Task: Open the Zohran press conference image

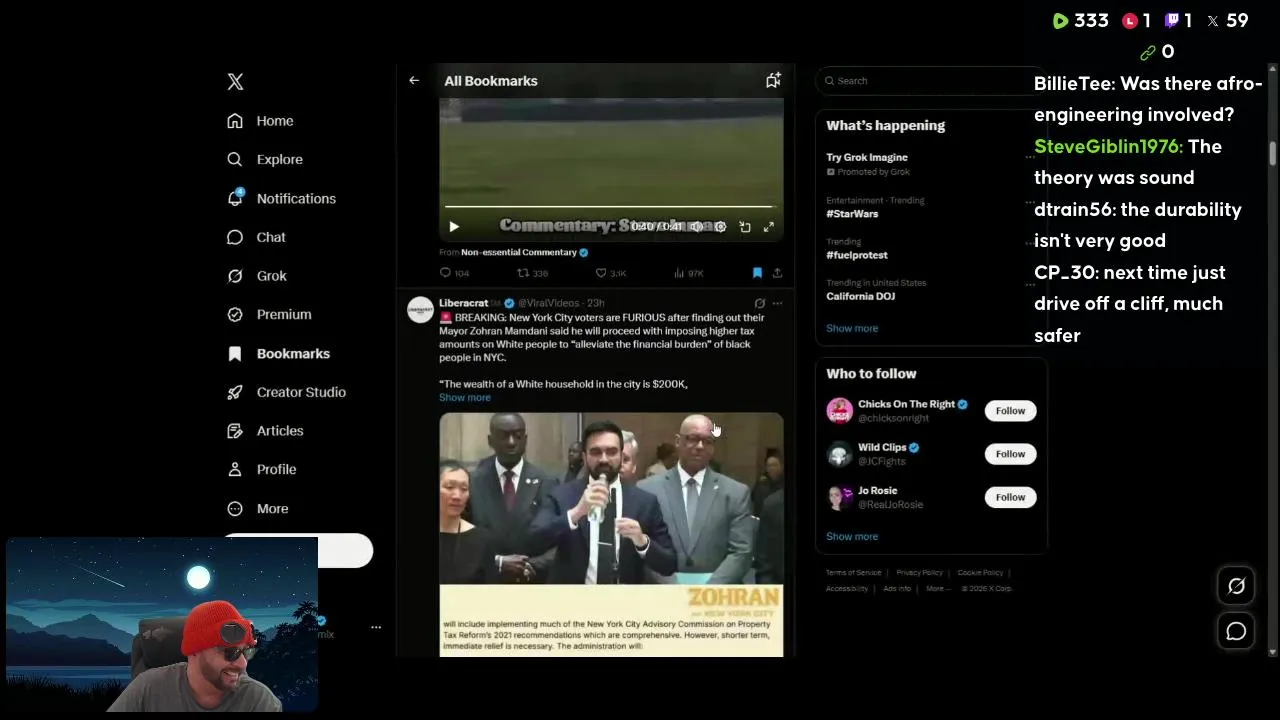Action: (611, 534)
